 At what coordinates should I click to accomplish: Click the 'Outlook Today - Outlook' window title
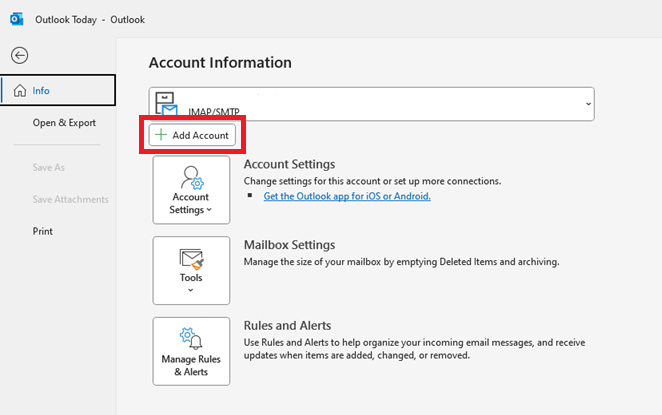90,19
